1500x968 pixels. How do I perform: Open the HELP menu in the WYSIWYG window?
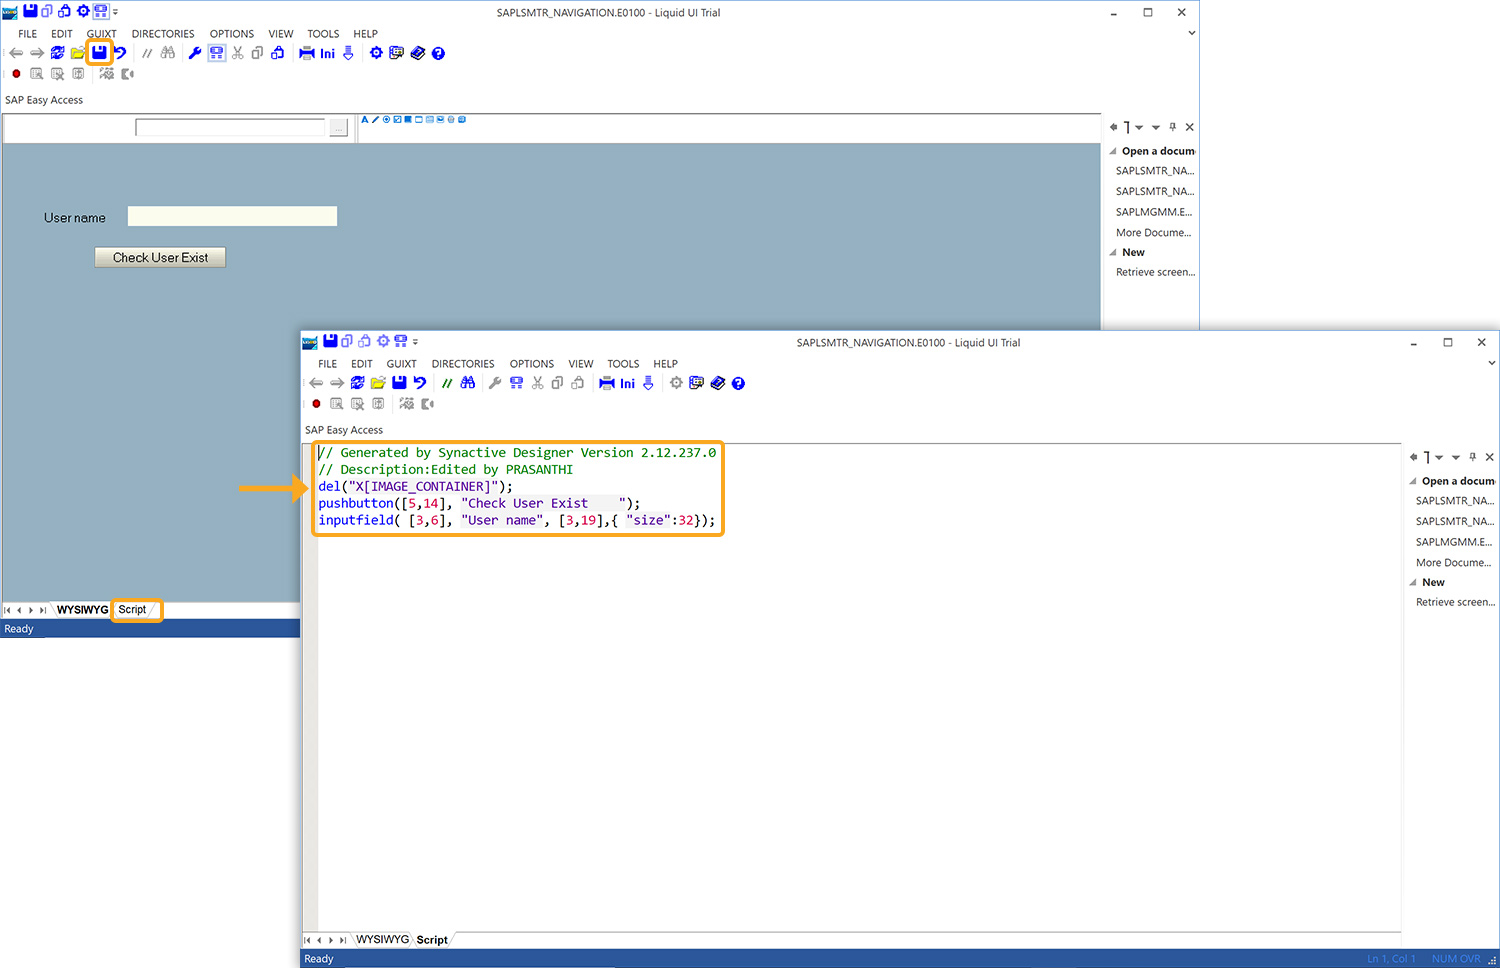365,34
